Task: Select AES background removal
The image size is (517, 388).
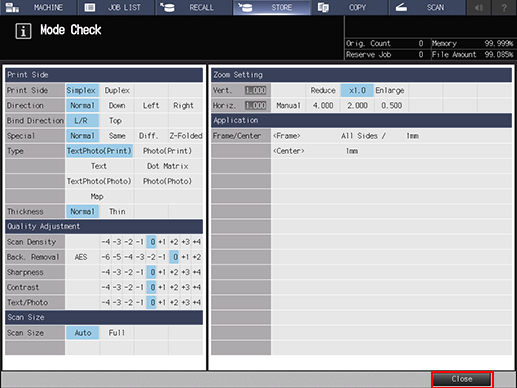Action: [81, 257]
